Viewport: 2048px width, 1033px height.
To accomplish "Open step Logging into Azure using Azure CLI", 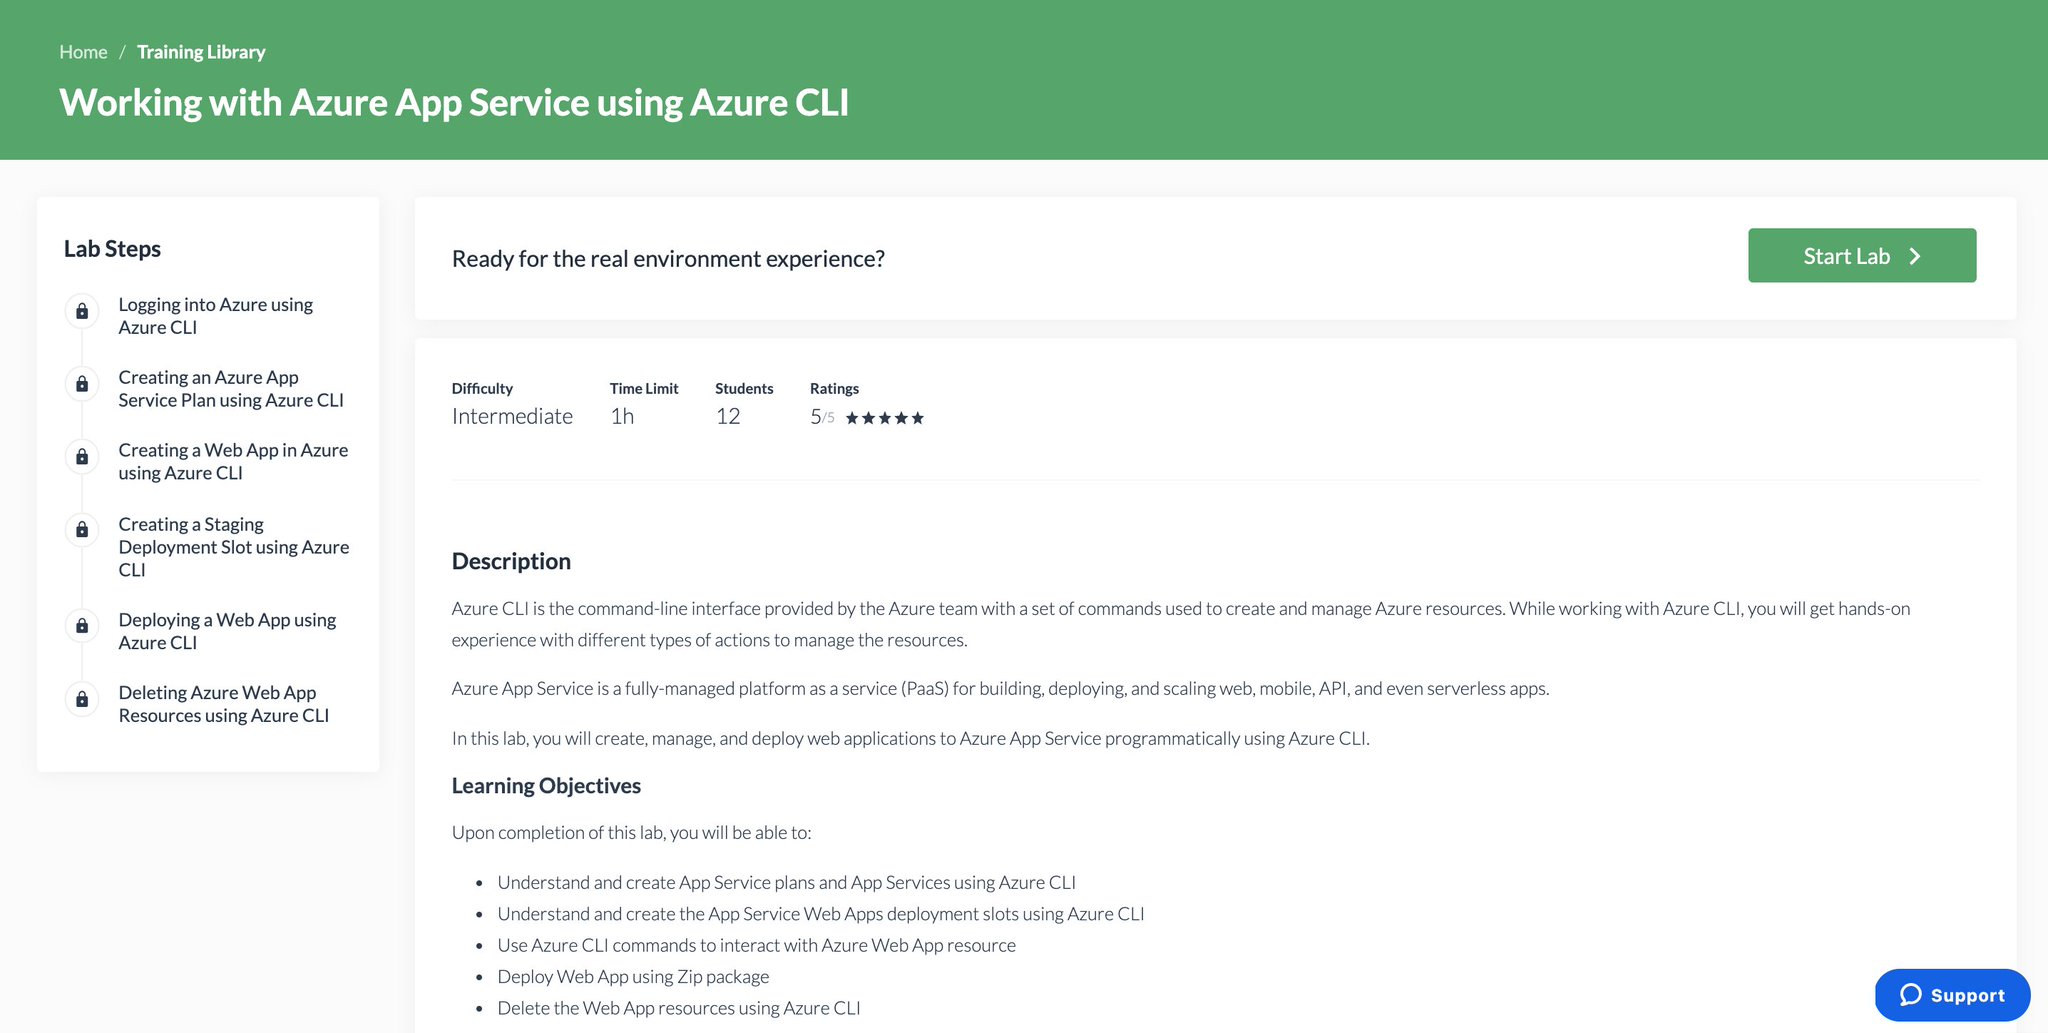I will coord(216,316).
